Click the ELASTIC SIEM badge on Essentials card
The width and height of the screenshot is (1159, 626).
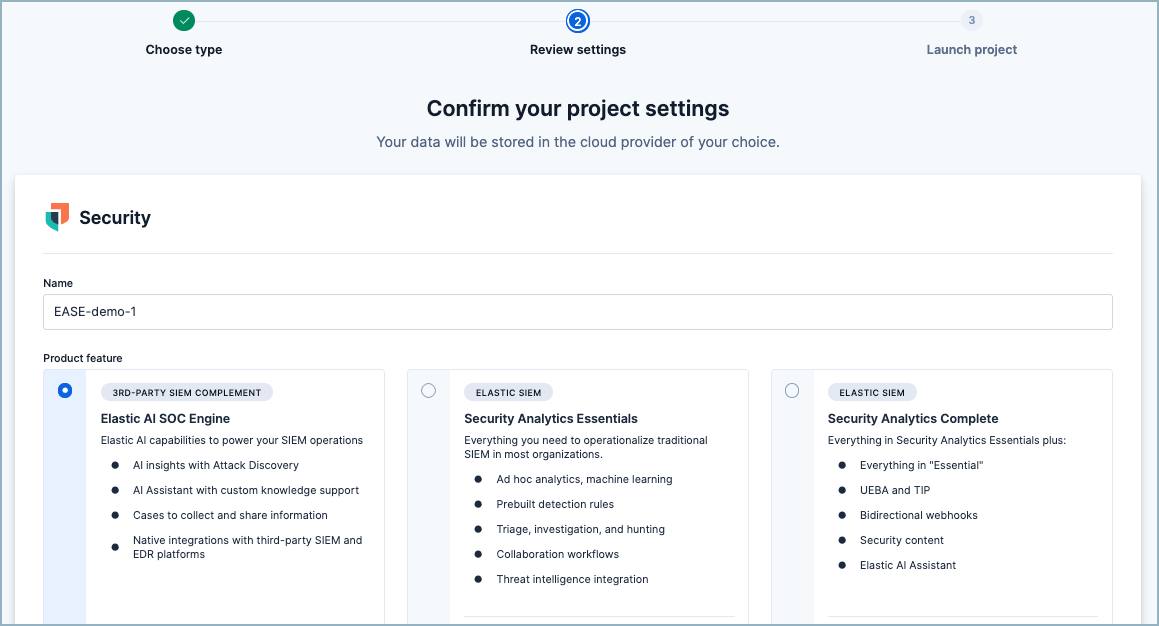(x=508, y=392)
